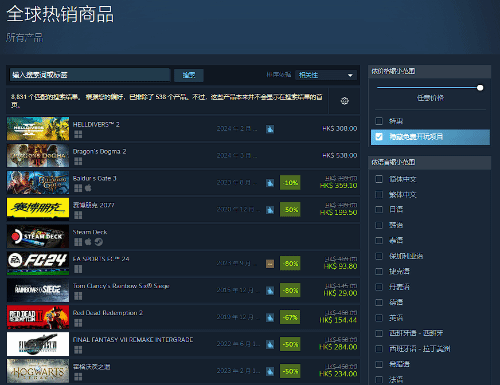Click the -67% discount badge
This screenshot has width=500, height=385.
[290, 317]
